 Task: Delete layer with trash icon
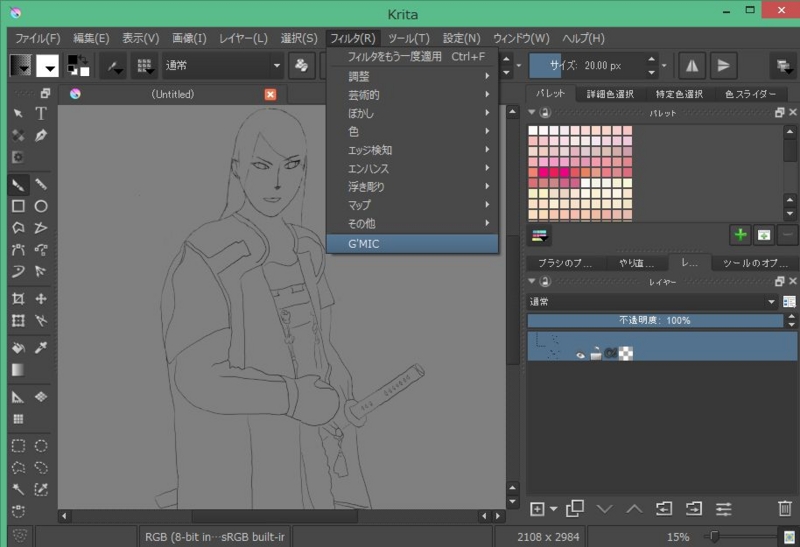(x=785, y=509)
